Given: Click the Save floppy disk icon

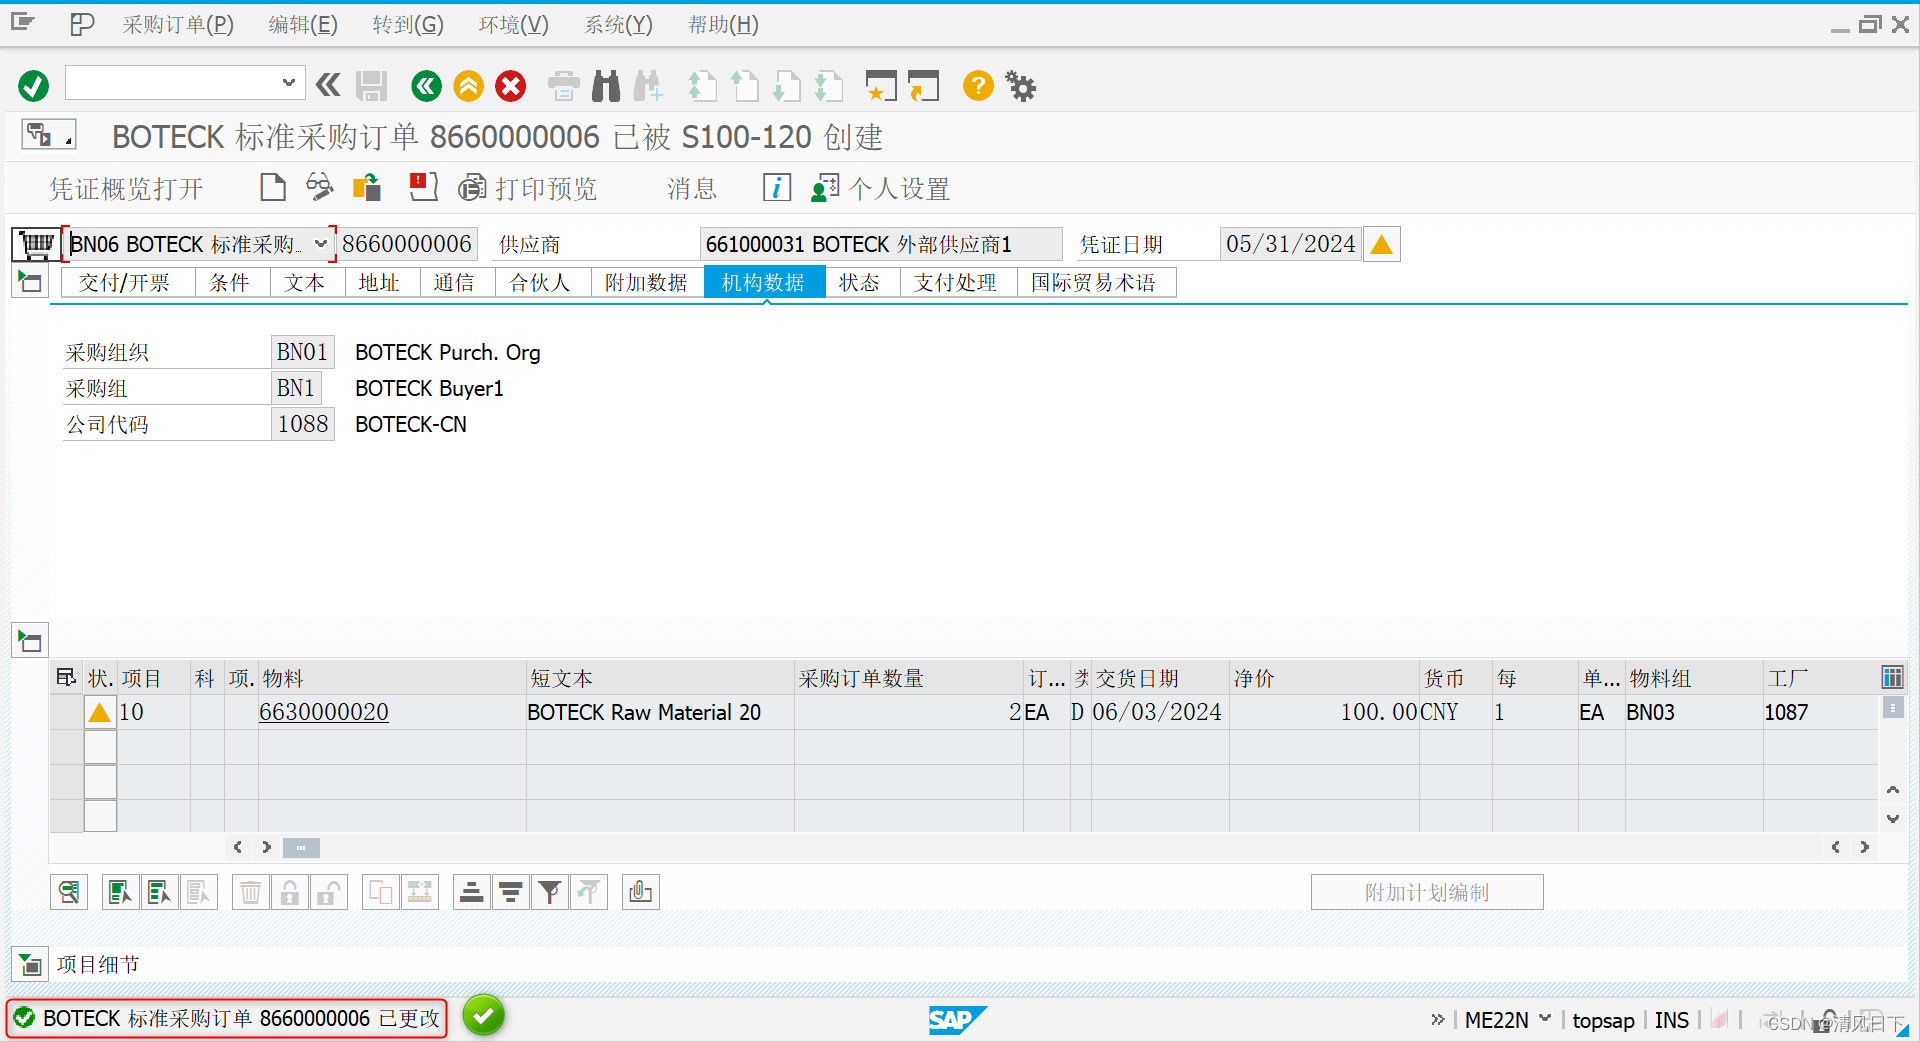Looking at the screenshot, I should pos(371,86).
